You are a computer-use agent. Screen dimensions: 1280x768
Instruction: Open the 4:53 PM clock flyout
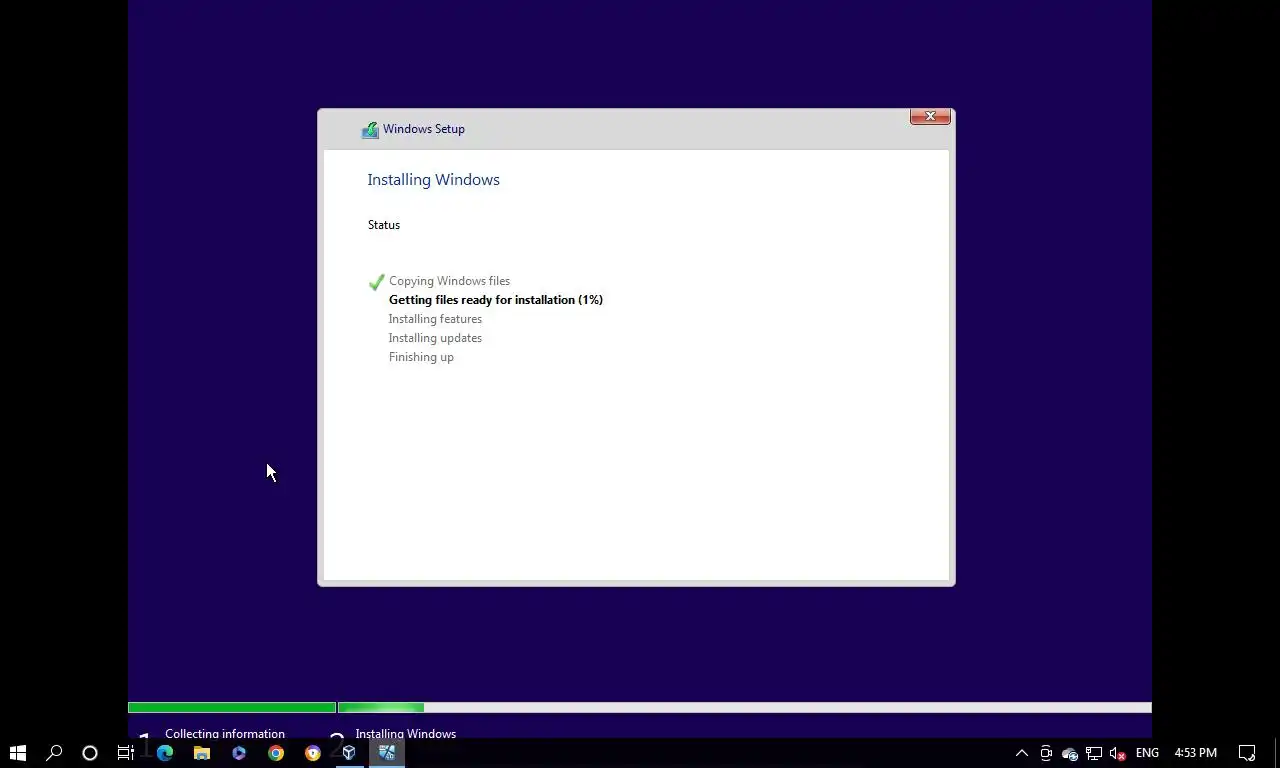coord(1195,753)
